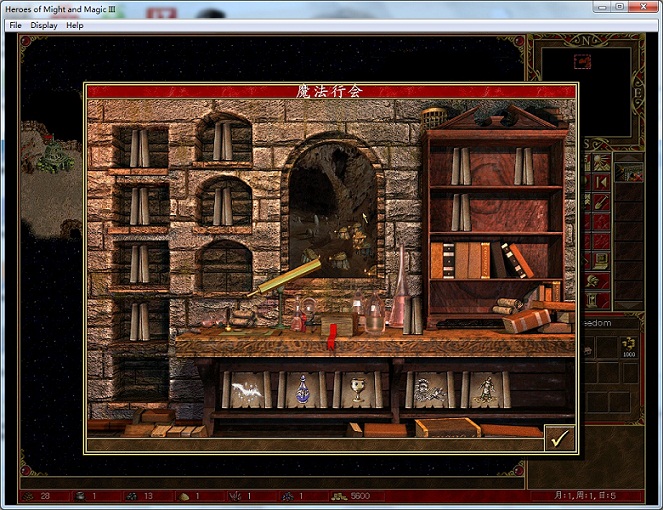663x510 pixels.
Task: Select the white sparkle spell scroll
Action: pos(247,390)
